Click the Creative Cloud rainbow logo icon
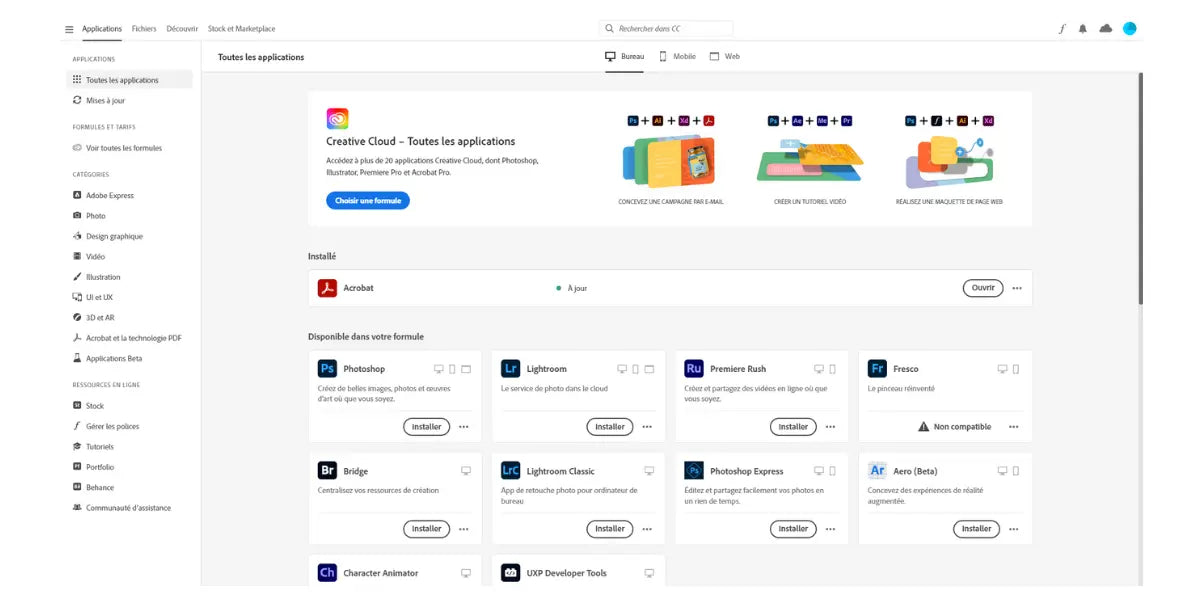 pos(337,118)
